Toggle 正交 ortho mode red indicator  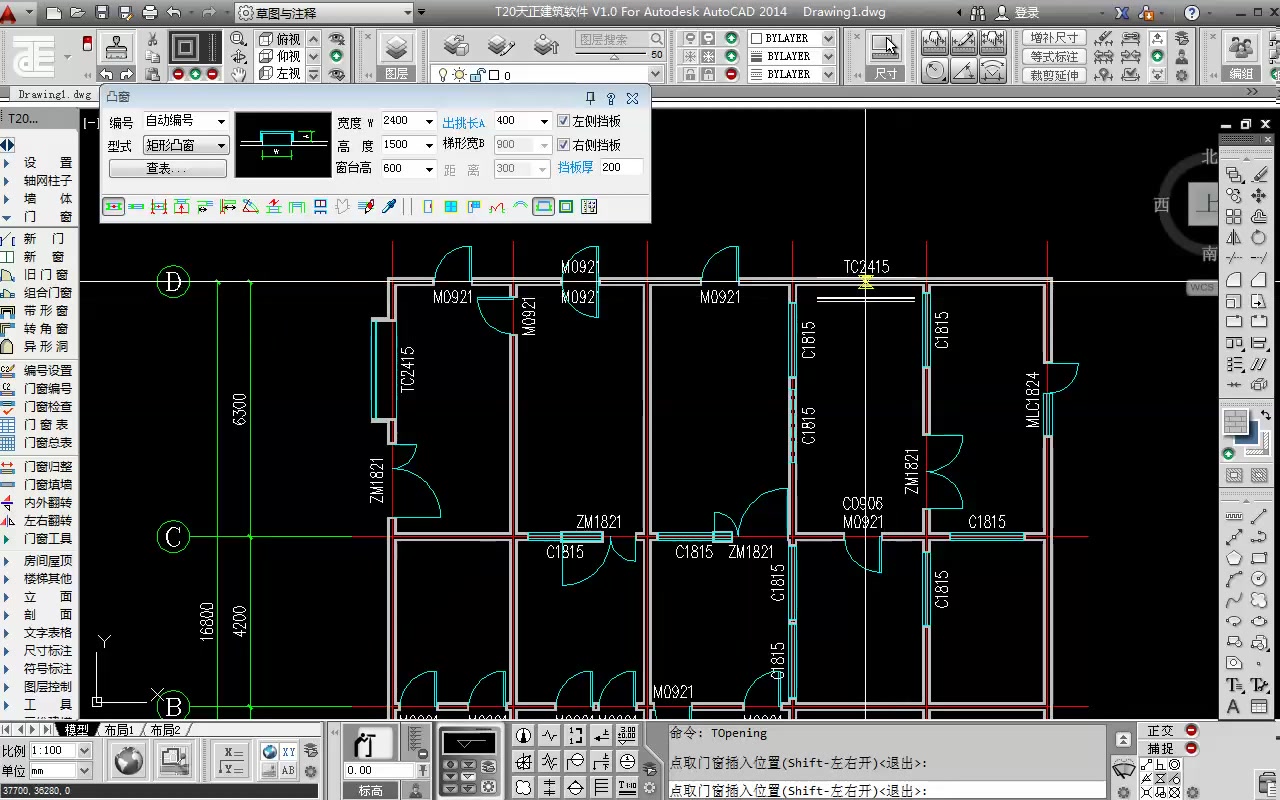click(x=1191, y=731)
